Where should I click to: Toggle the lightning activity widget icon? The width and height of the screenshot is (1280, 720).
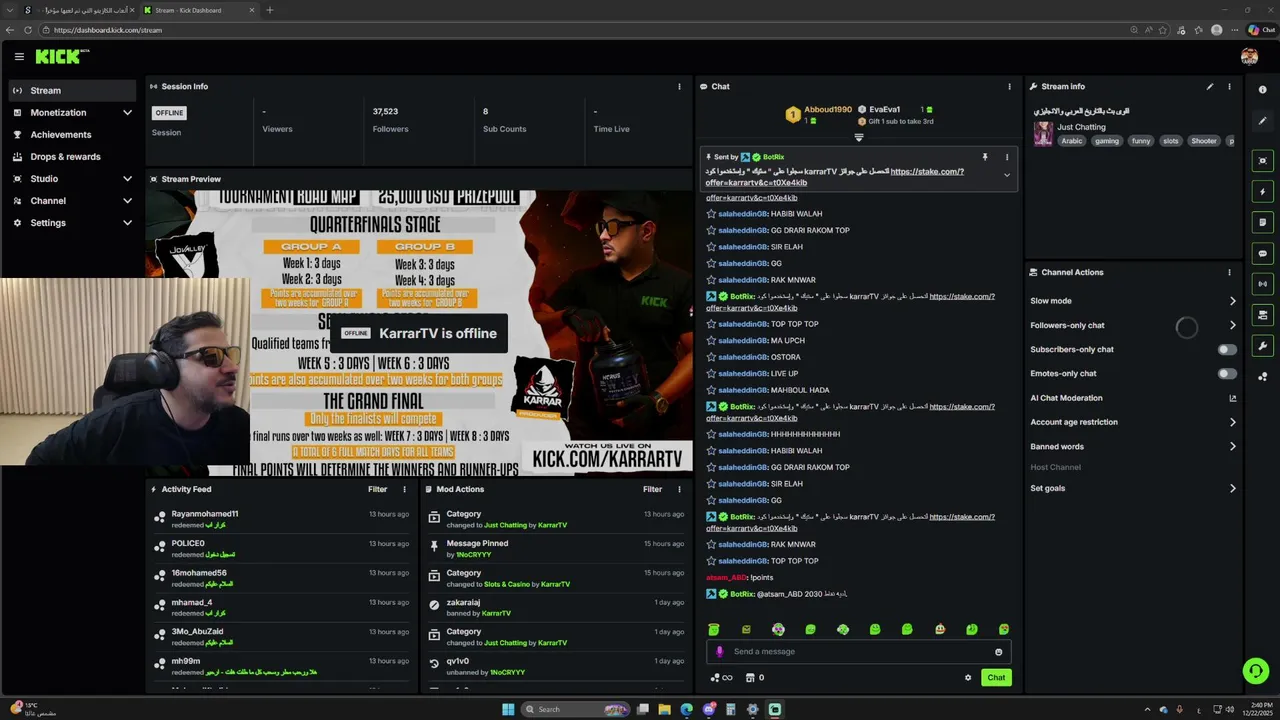(x=1263, y=192)
